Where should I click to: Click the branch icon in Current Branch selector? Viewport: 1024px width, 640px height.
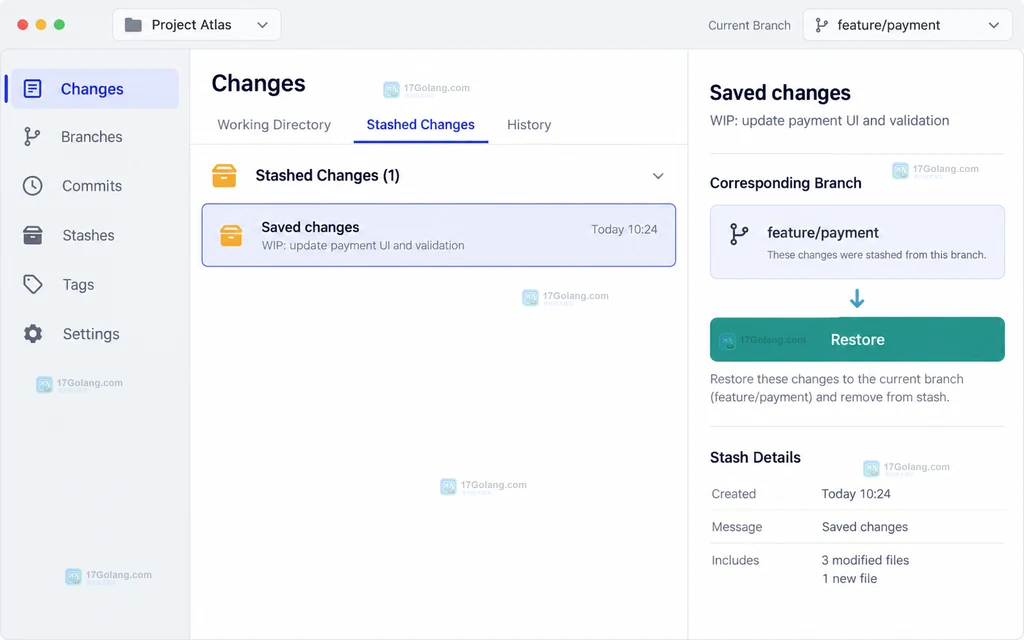(x=822, y=25)
